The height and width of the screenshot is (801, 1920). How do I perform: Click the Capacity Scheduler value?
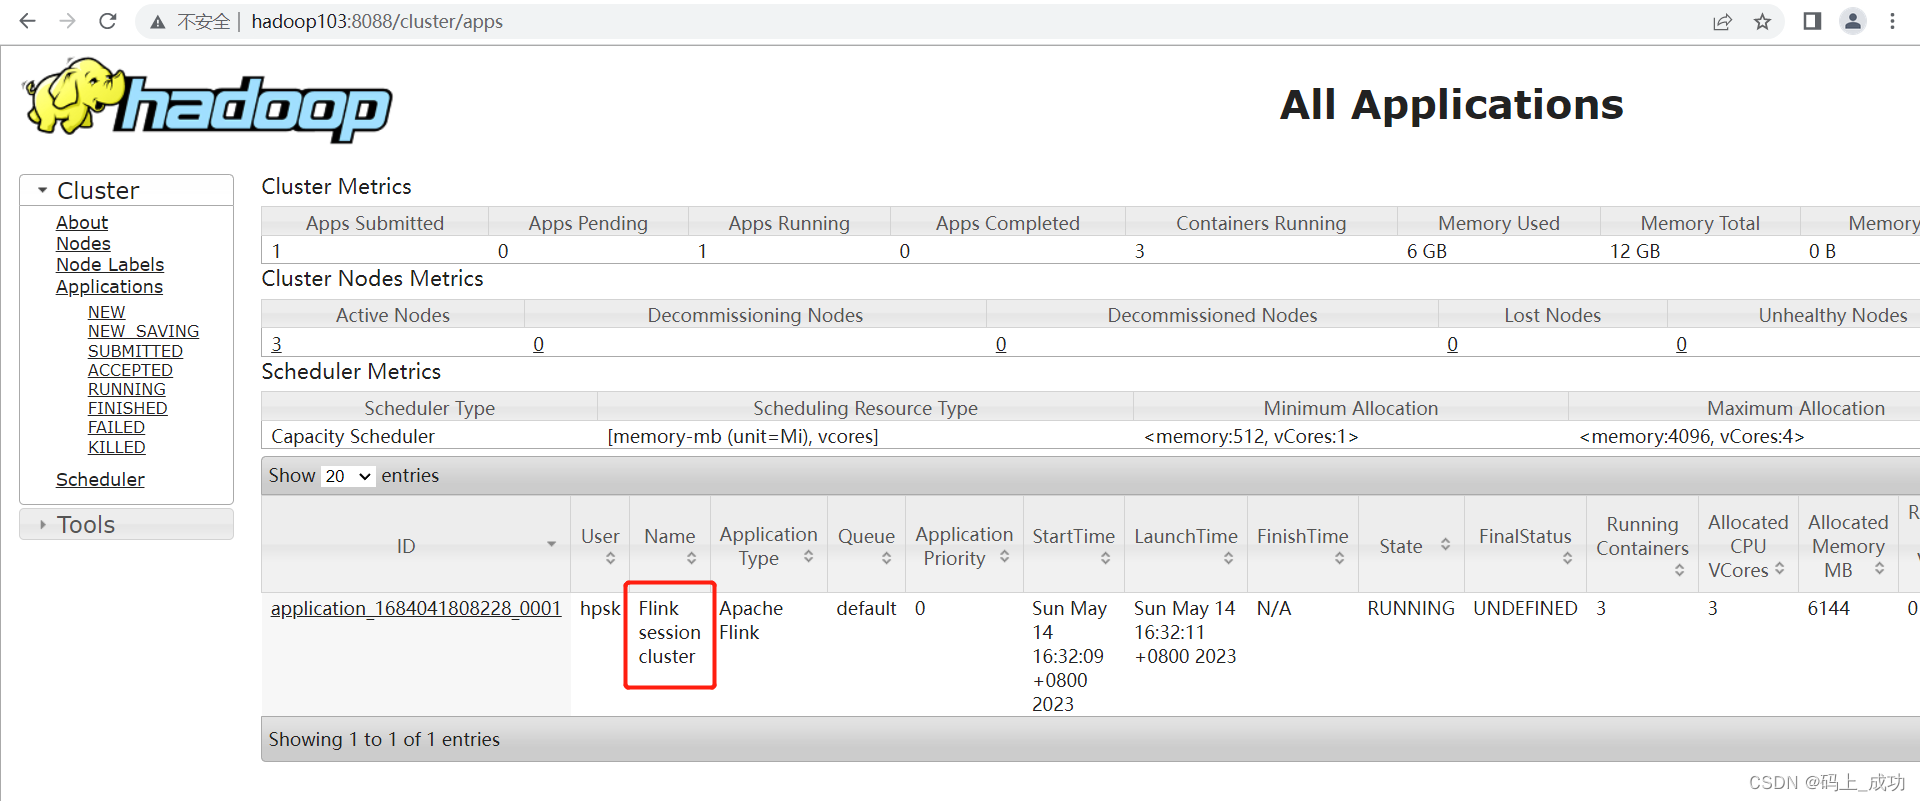pyautogui.click(x=353, y=436)
